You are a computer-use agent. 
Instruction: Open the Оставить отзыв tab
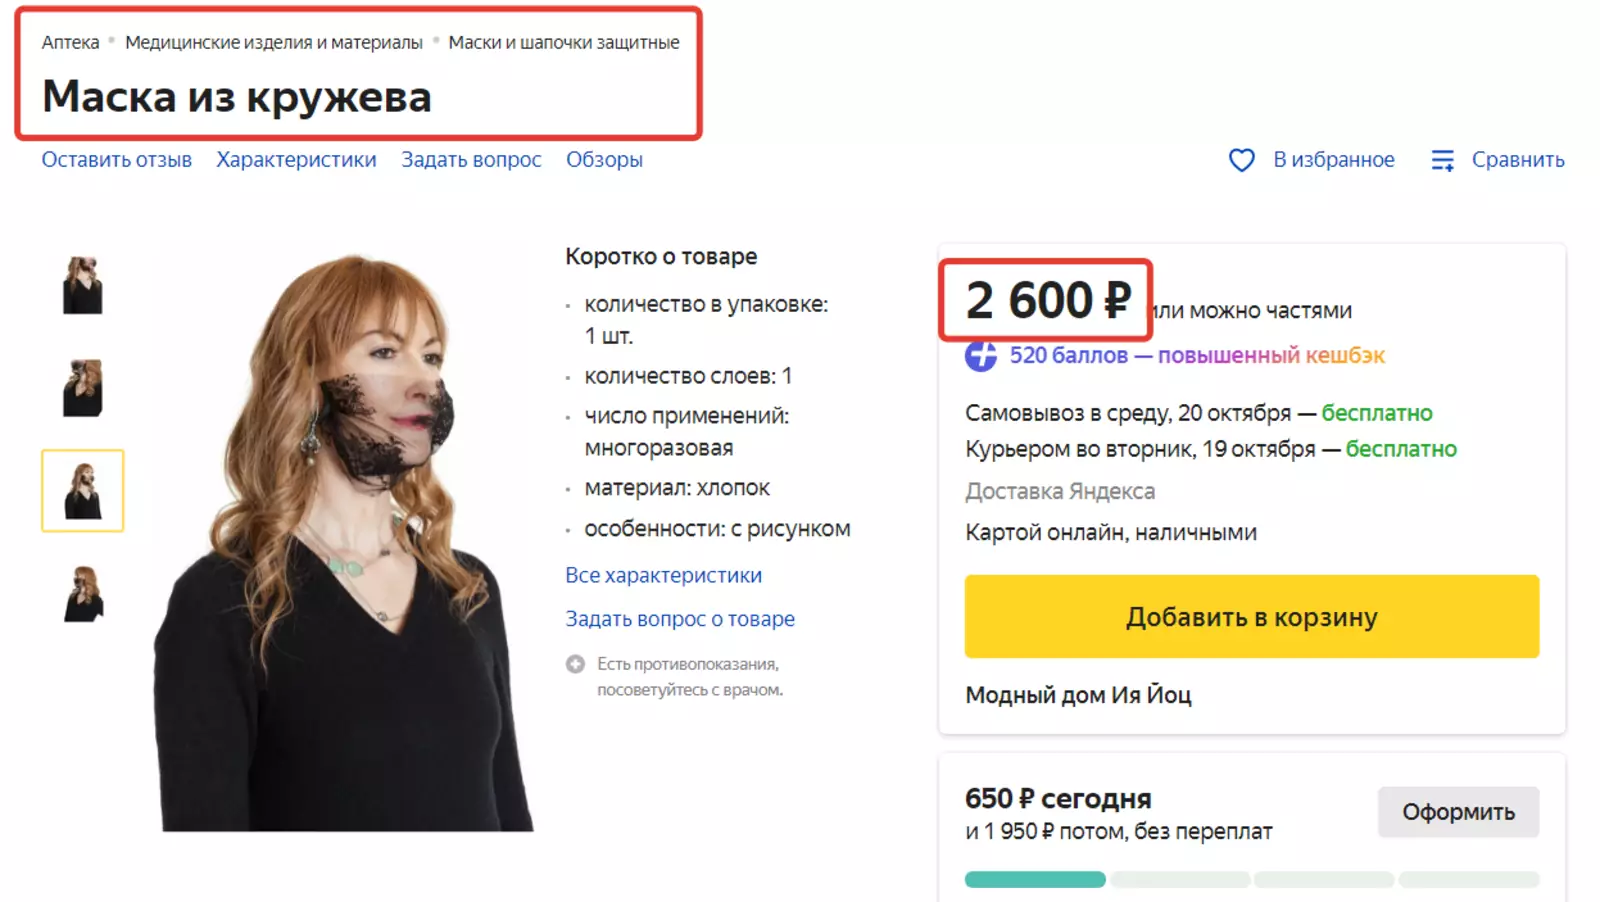click(116, 160)
